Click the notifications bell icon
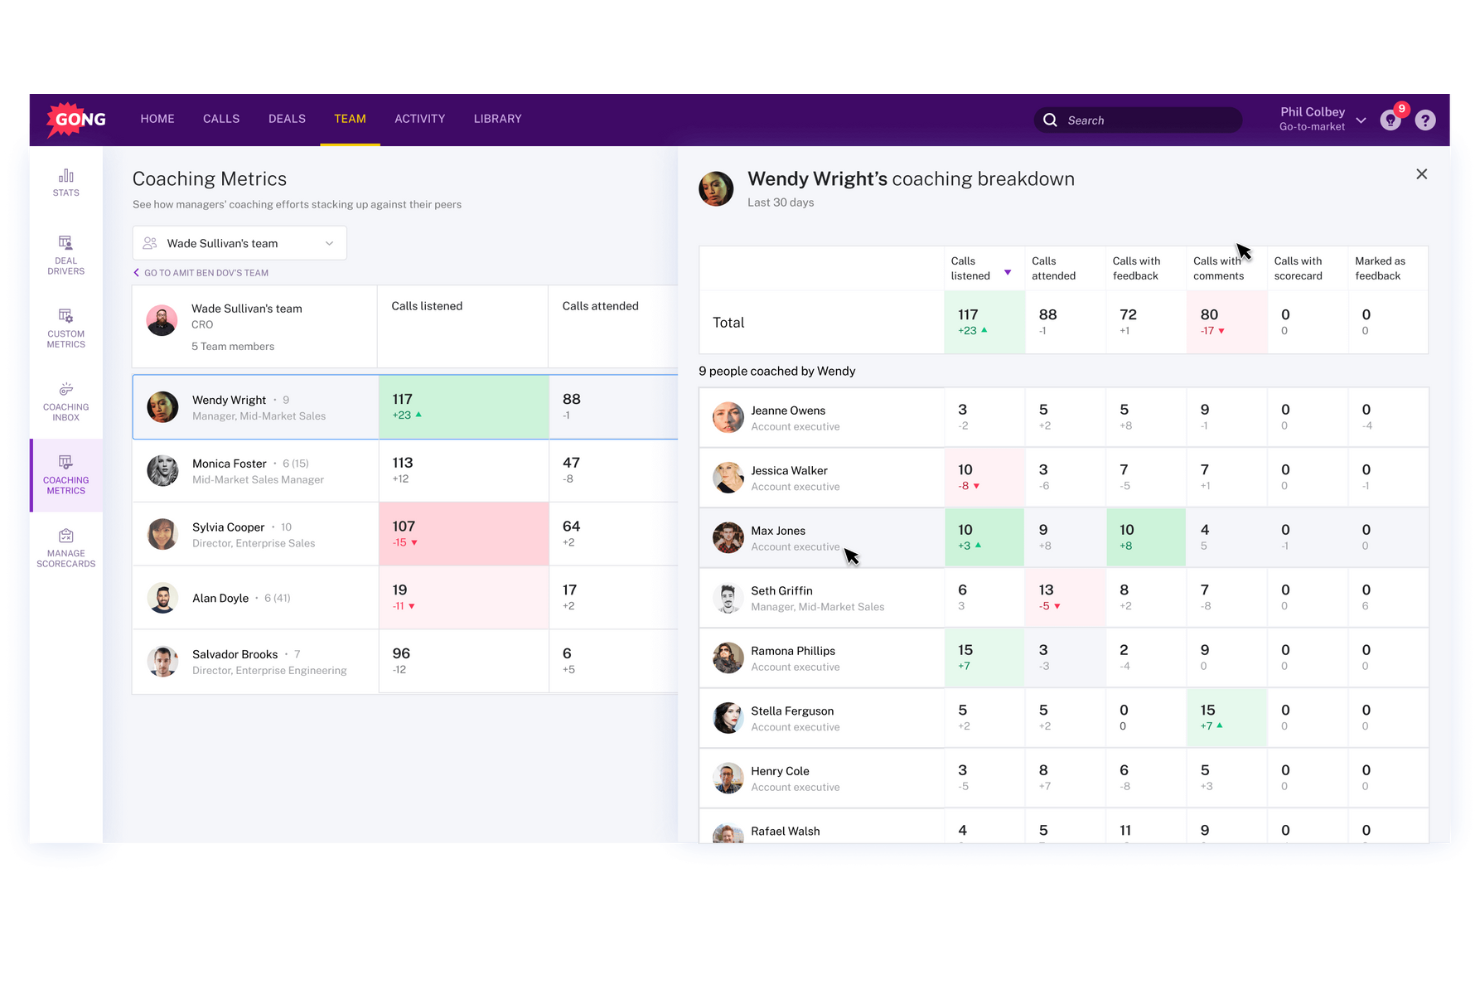 tap(1391, 119)
